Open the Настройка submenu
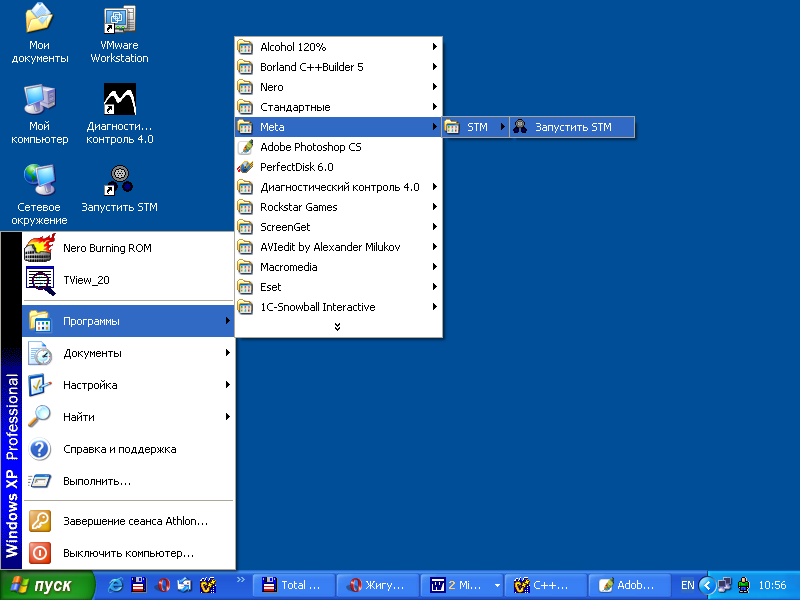 (x=129, y=385)
